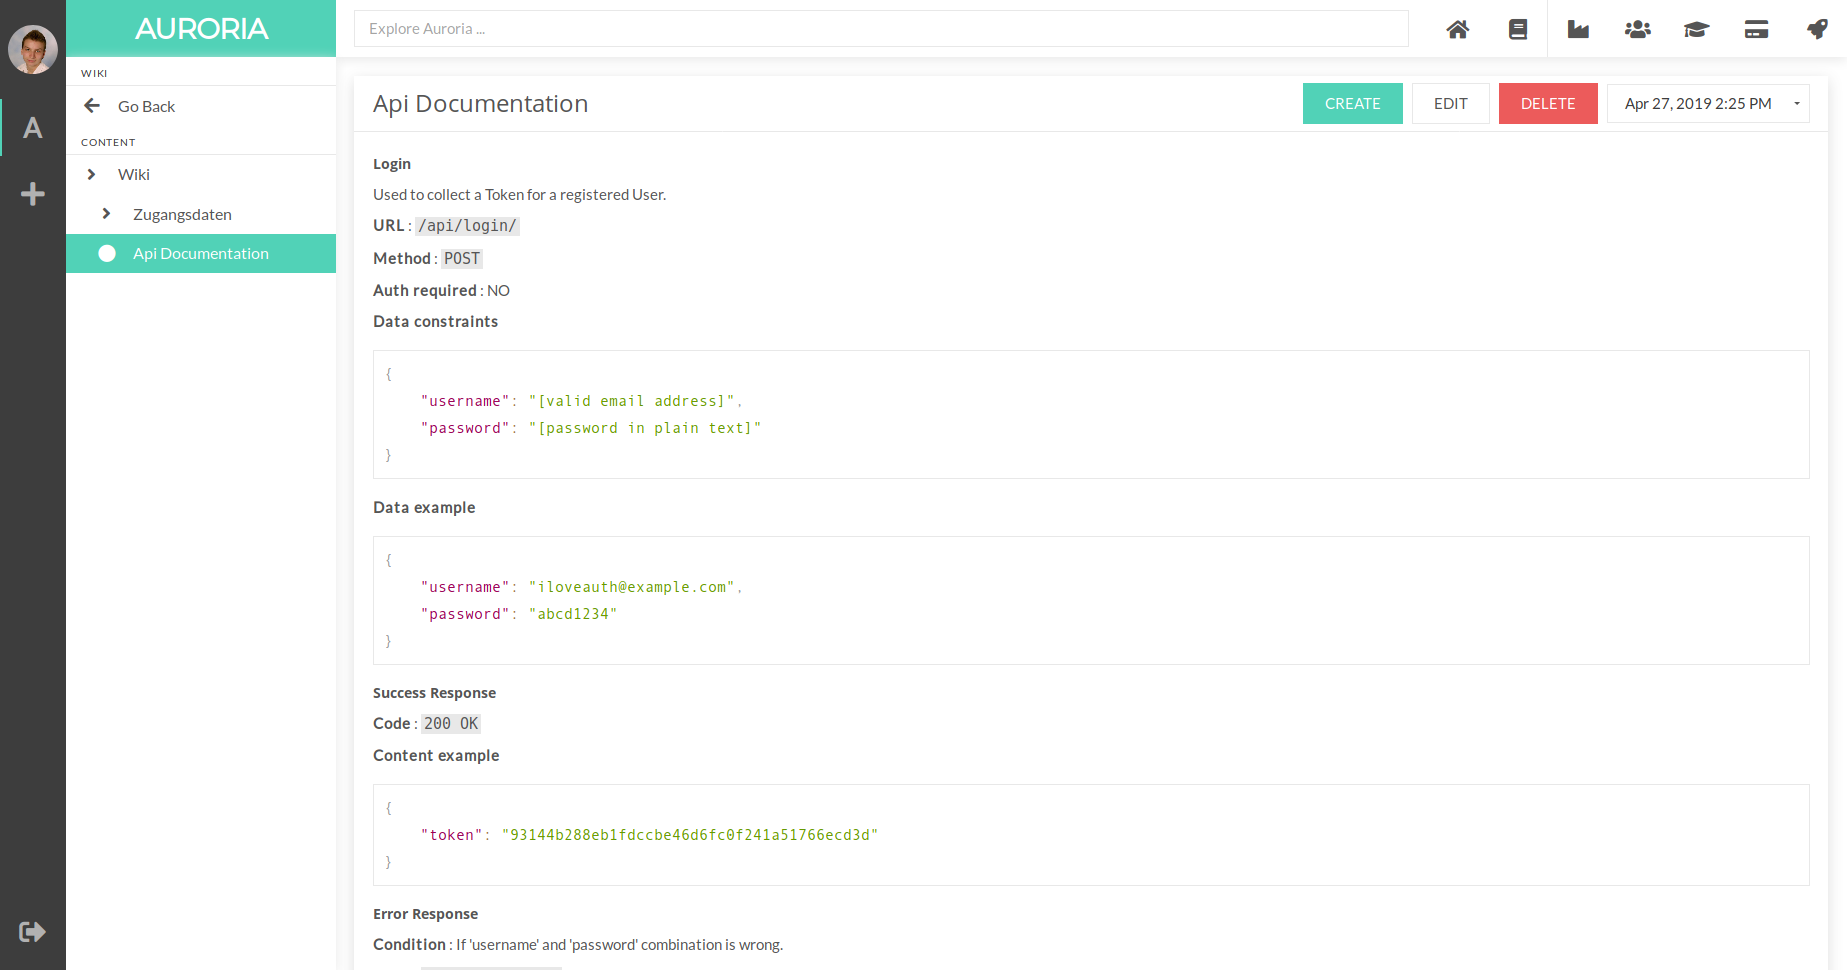Select the Api Documentation tree item
The image size is (1847, 970).
coord(201,253)
